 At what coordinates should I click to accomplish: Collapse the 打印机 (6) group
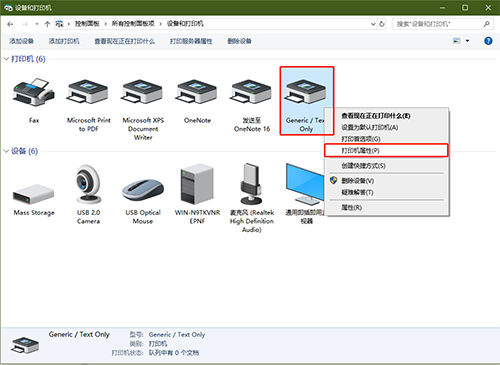click(6, 59)
